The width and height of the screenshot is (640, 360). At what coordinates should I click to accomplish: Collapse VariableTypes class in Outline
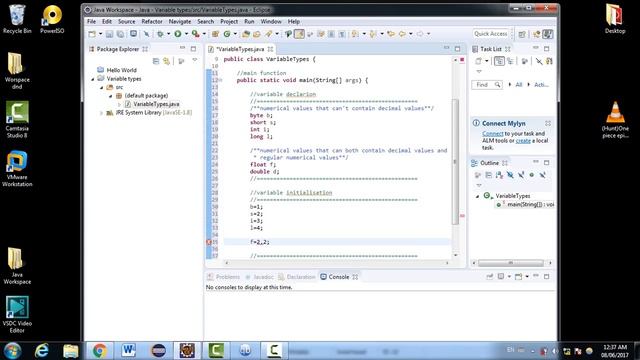pos(478,196)
